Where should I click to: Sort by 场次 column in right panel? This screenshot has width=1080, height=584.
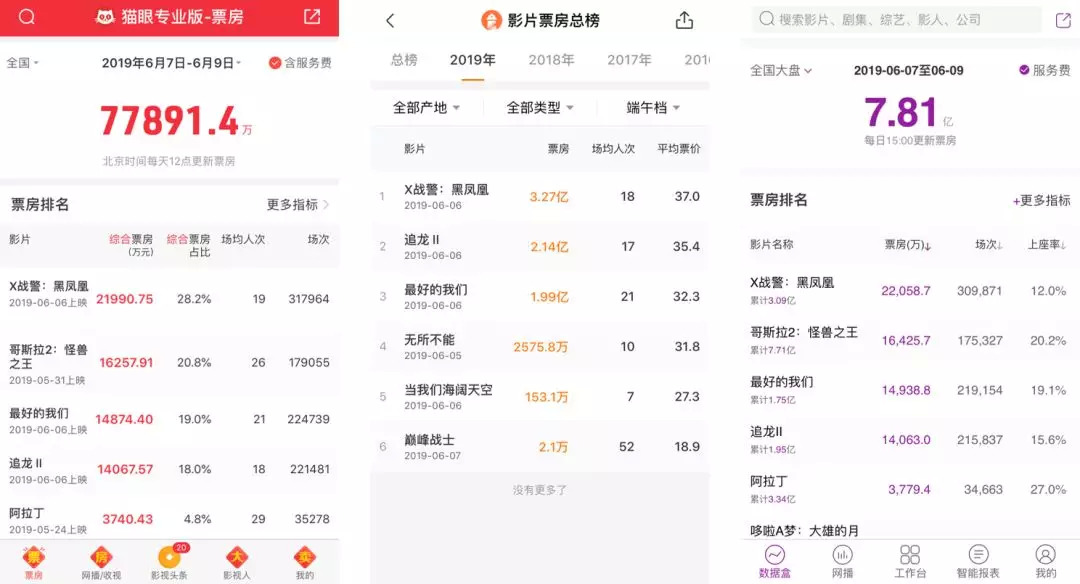point(988,244)
